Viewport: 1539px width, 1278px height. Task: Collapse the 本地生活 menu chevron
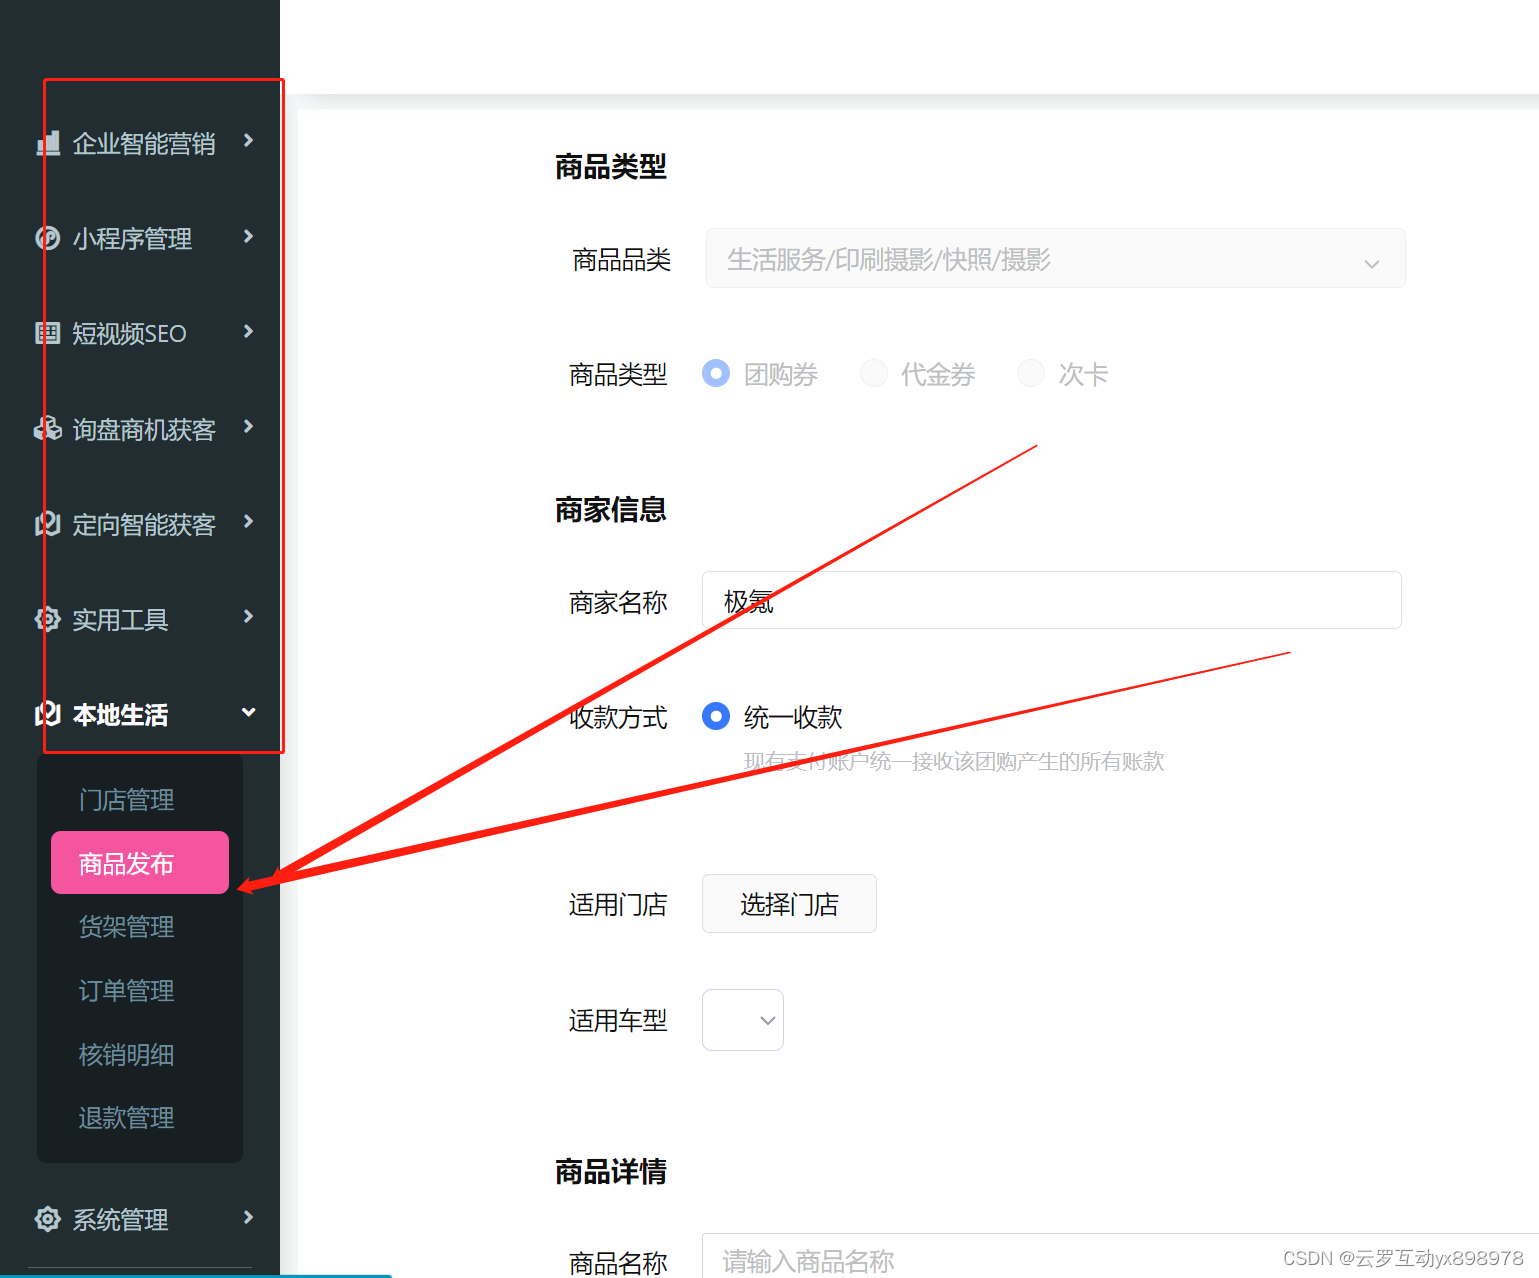tap(249, 712)
